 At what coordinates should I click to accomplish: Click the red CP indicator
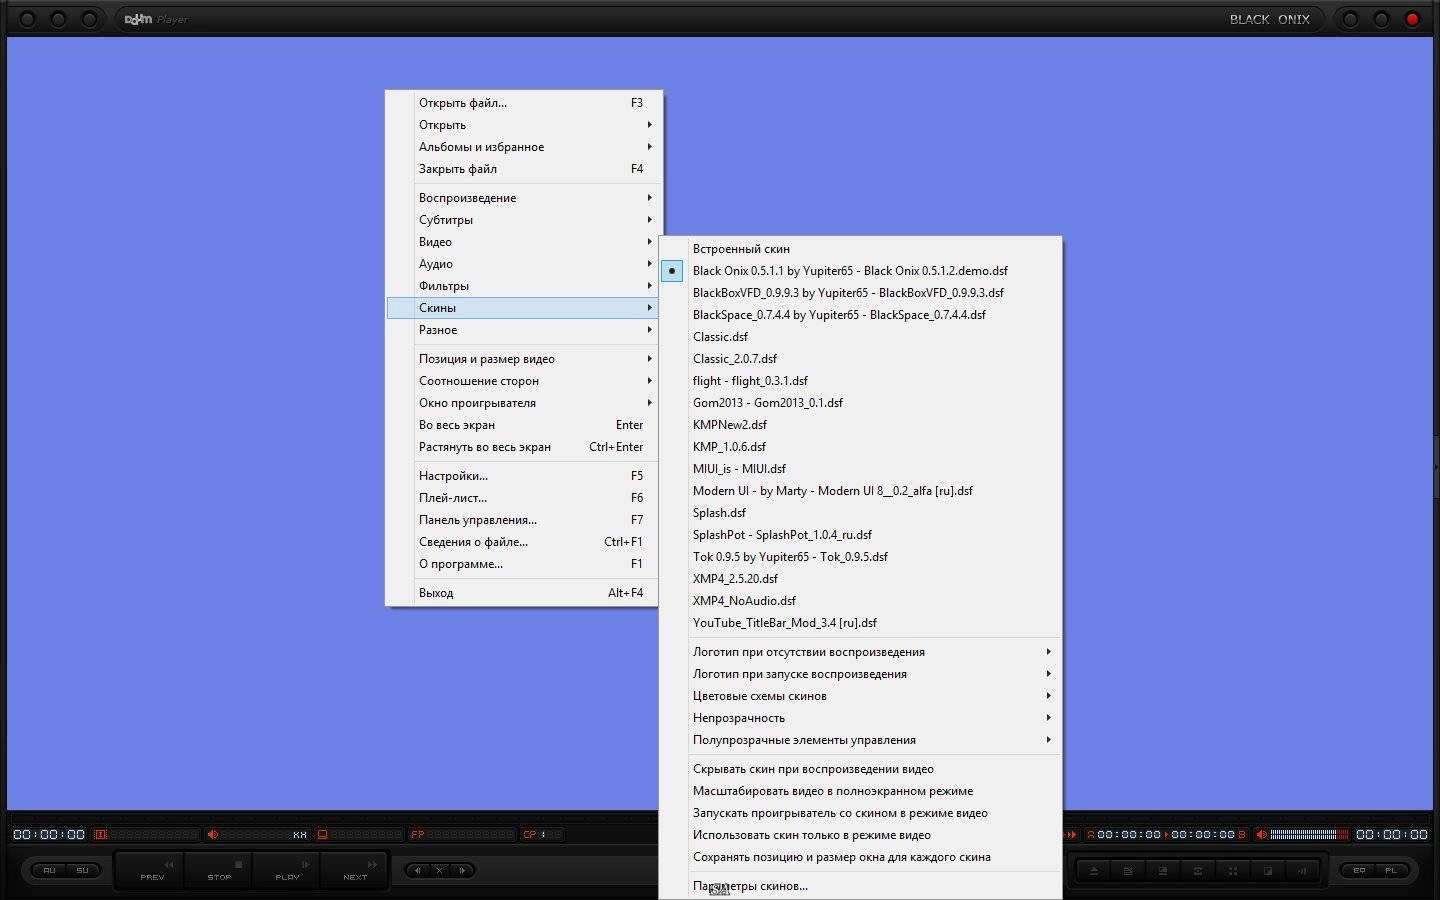coord(529,835)
